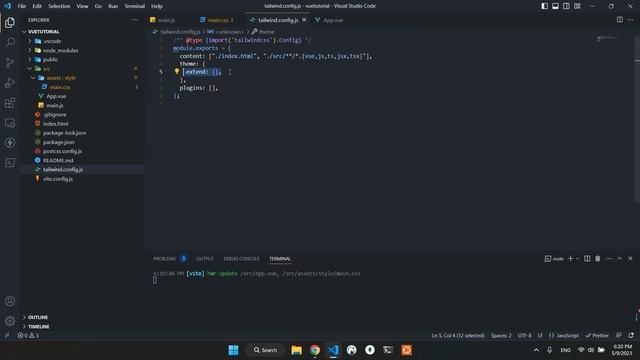The height and width of the screenshot is (360, 640).
Task: Open Accounts menu in activity bar
Action: tap(10, 301)
